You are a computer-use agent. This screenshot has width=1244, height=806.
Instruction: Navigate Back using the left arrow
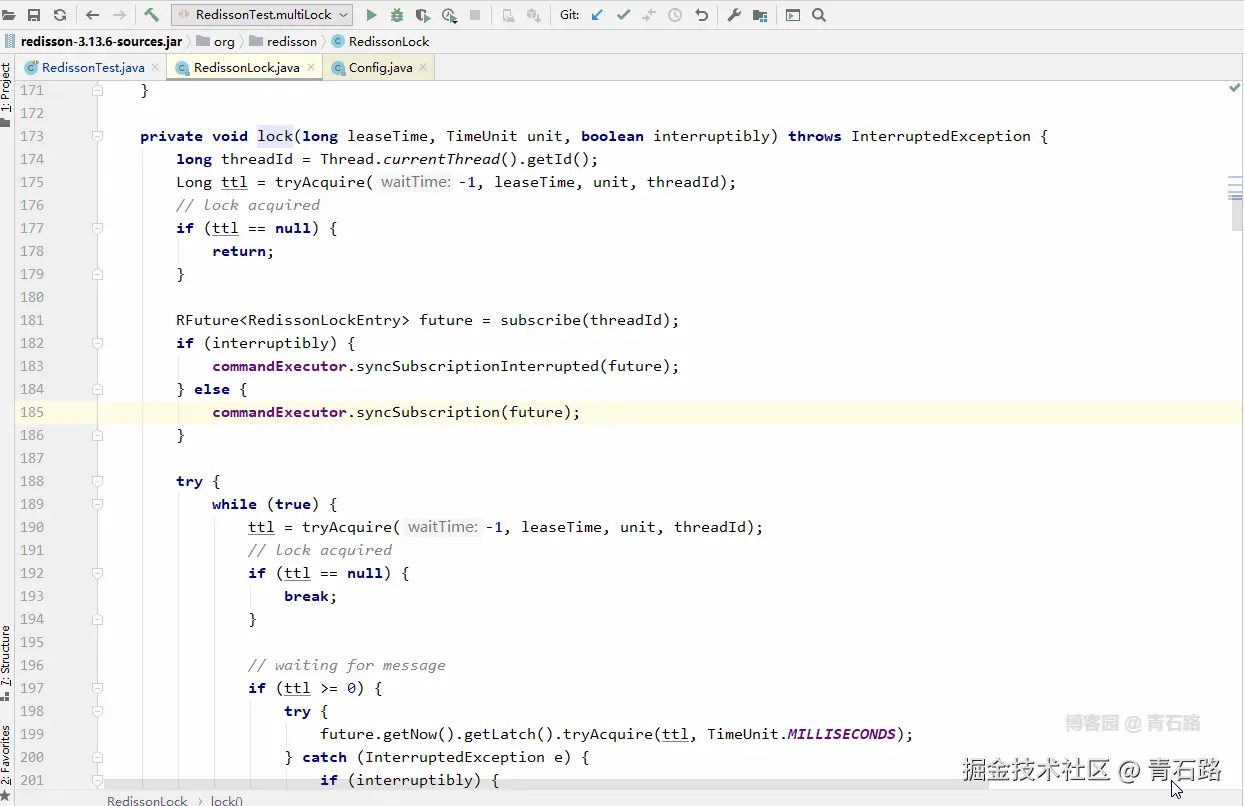93,15
